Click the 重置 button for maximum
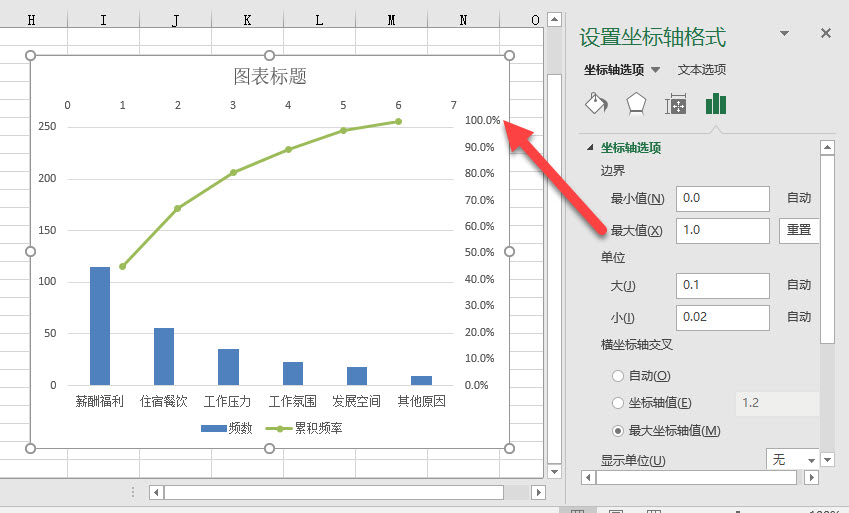This screenshot has height=513, width=849. pos(799,230)
